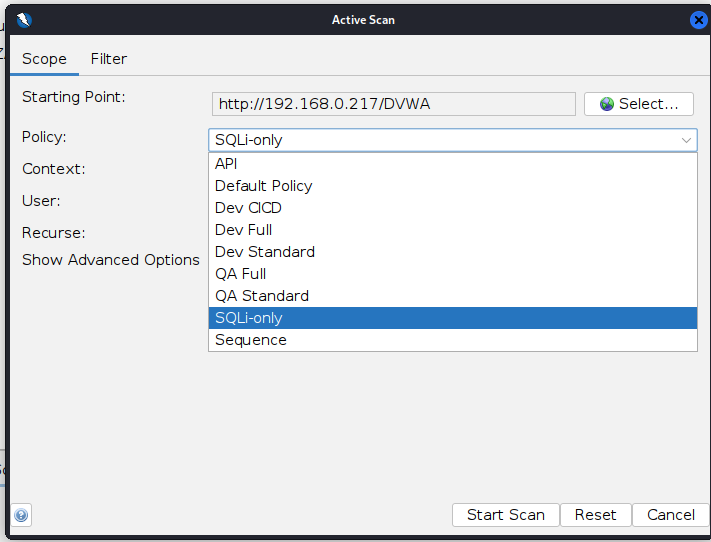
Task: Select the highlighted SQLi-only policy
Action: click(x=248, y=318)
